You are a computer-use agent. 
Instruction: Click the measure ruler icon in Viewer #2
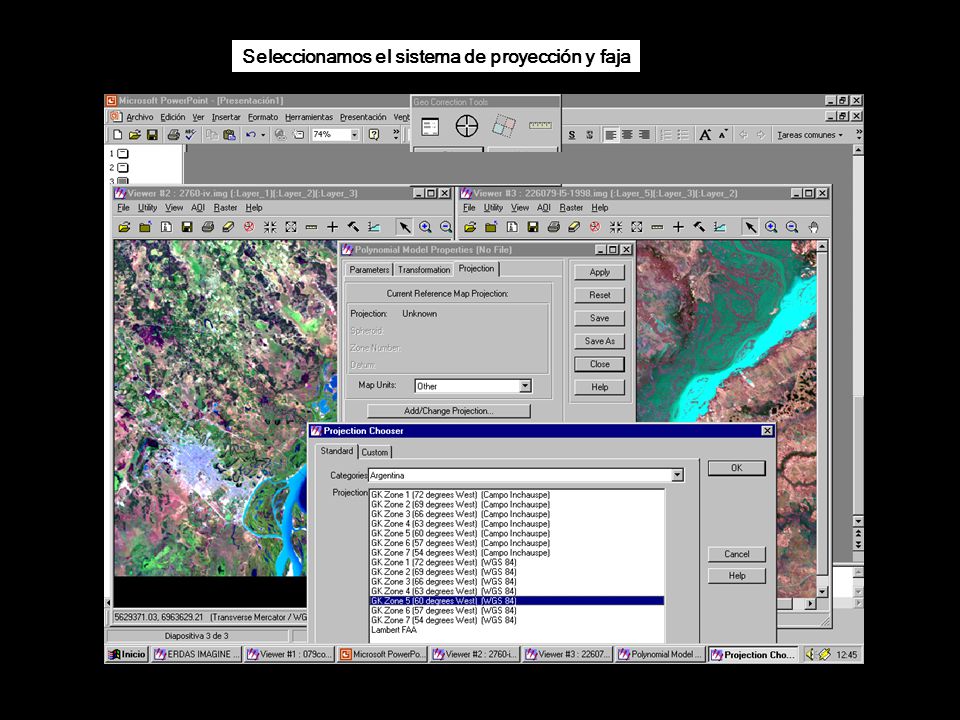(312, 227)
